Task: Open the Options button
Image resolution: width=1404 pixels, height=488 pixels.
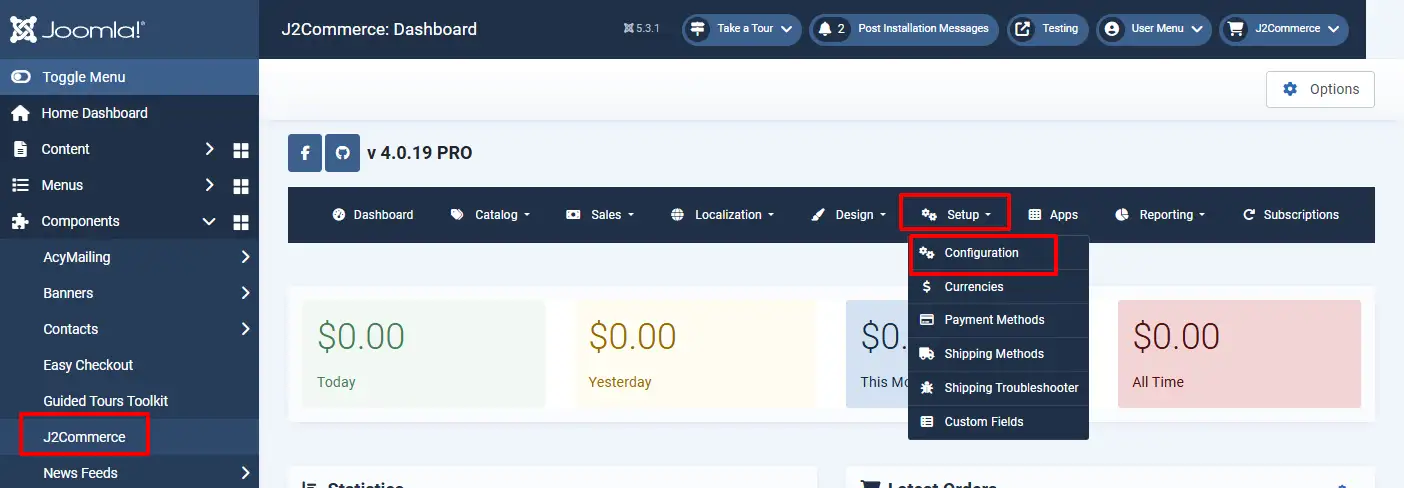Action: (1320, 89)
